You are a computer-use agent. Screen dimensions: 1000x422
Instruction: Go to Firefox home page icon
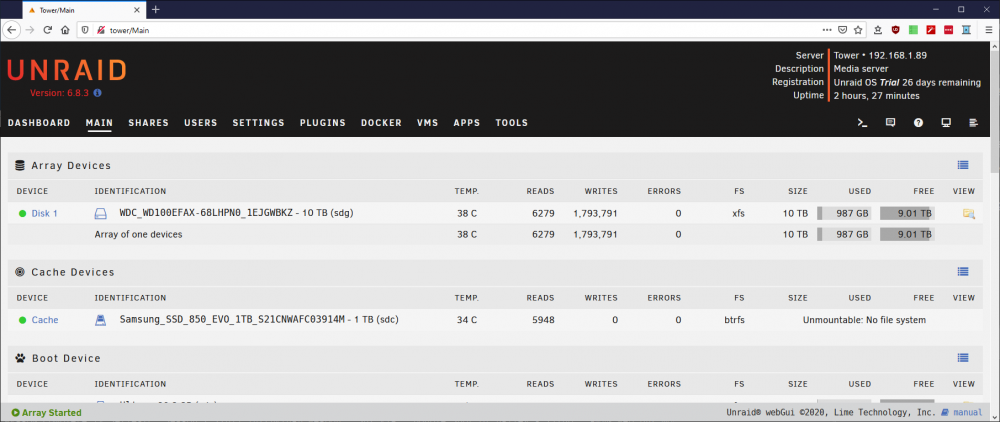tap(65, 29)
